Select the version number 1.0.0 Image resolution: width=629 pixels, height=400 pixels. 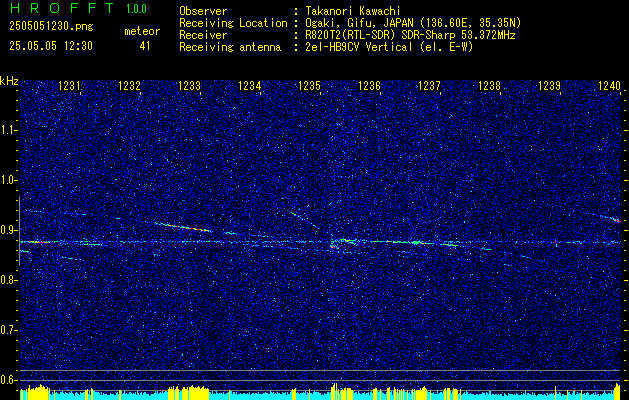(x=136, y=8)
